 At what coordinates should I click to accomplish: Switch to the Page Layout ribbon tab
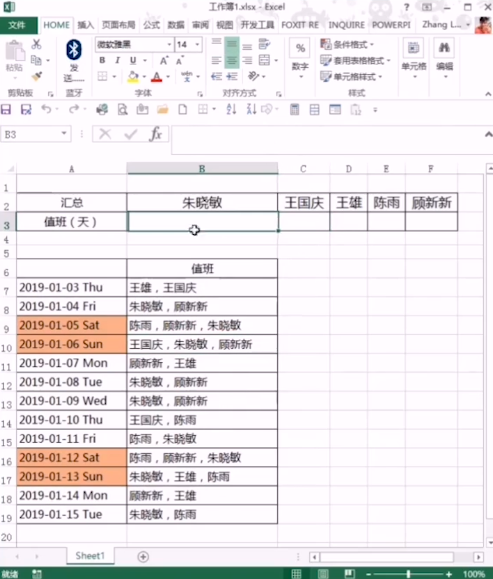(x=118, y=25)
